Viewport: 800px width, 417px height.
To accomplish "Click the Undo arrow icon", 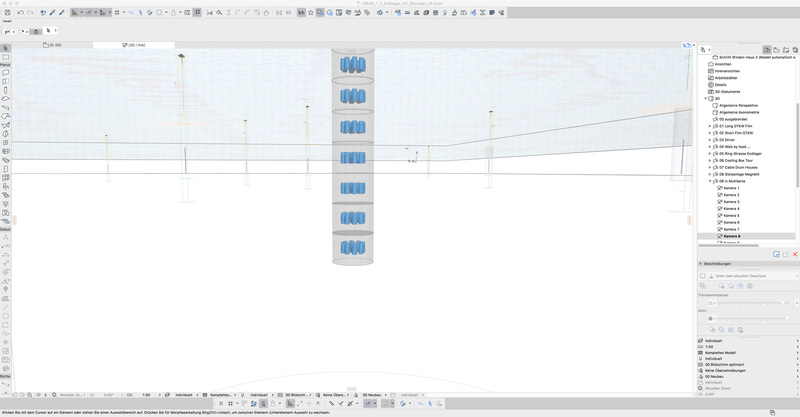I will [x=20, y=13].
